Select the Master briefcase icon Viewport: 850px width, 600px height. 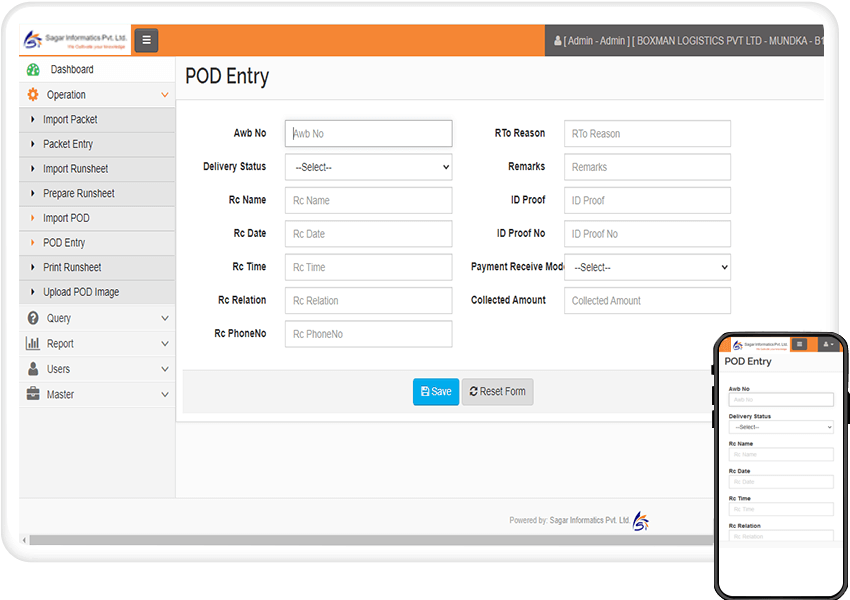[x=31, y=394]
